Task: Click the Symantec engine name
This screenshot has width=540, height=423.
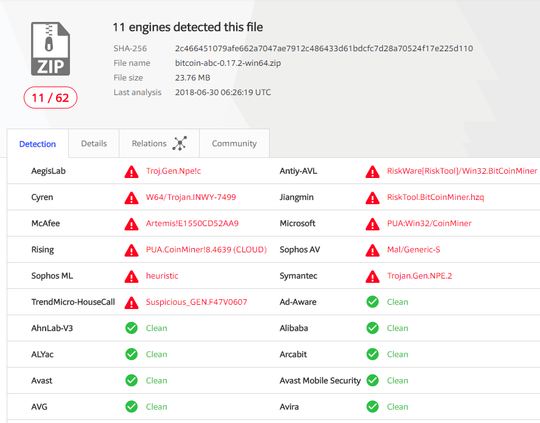Action: [298, 276]
